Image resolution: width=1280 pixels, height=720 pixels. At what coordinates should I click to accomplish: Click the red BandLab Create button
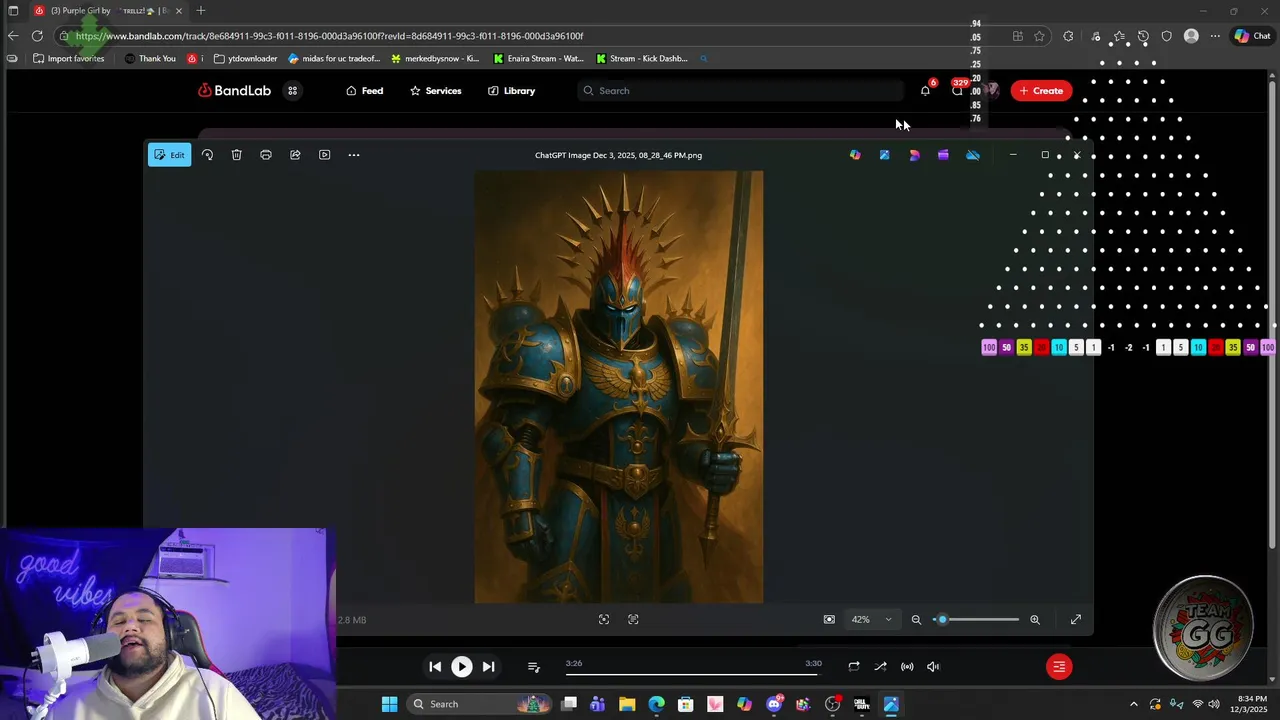(x=1041, y=90)
